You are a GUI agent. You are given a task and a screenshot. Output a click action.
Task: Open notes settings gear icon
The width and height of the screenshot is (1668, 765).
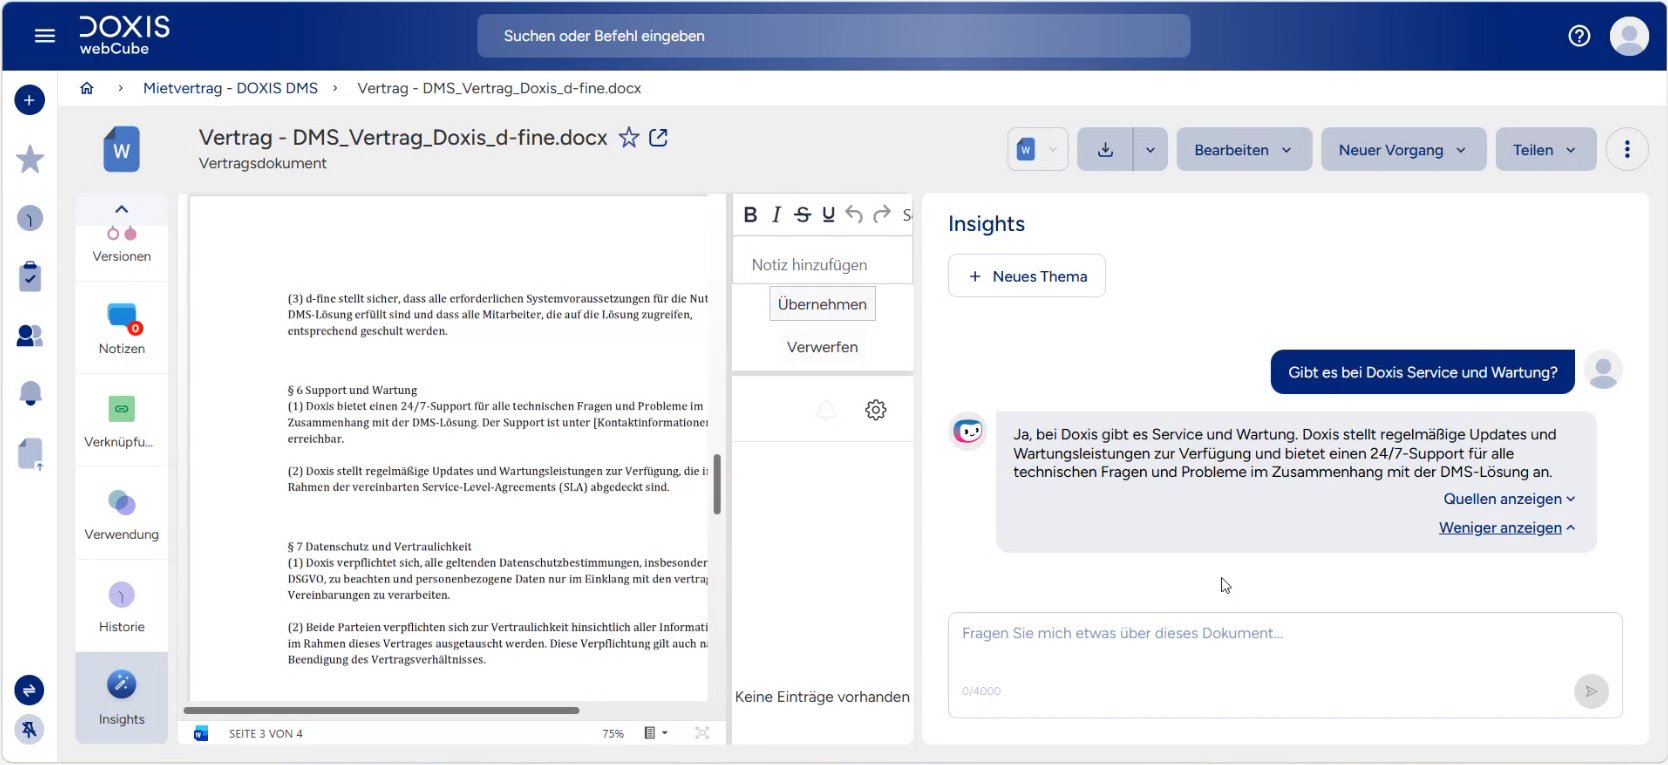point(876,410)
